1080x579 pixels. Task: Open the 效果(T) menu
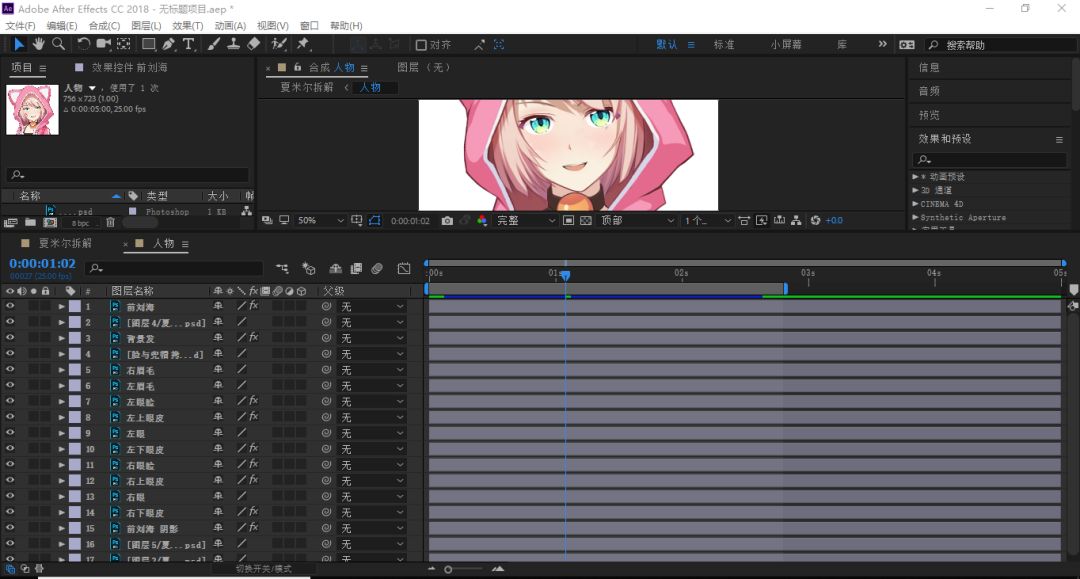187,25
